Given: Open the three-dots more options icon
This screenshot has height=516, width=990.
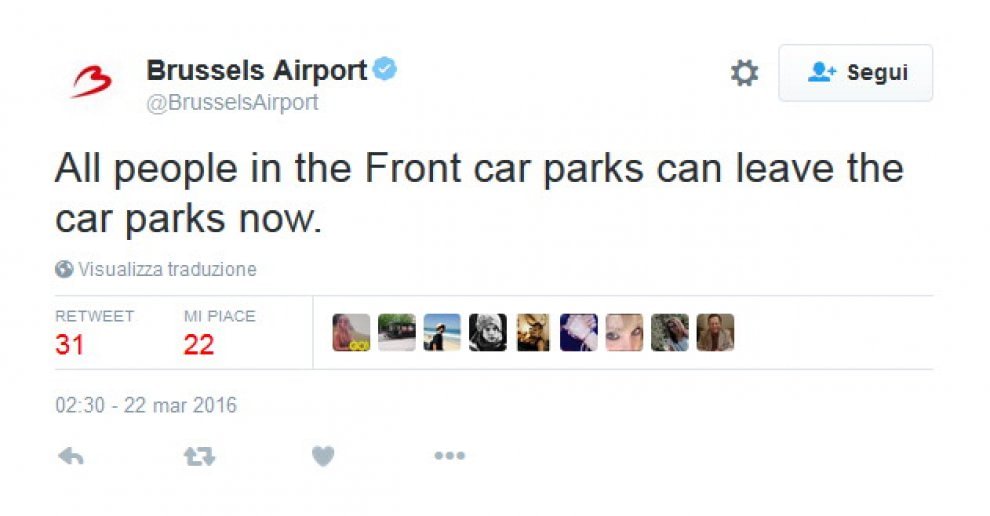Looking at the screenshot, I should (450, 455).
